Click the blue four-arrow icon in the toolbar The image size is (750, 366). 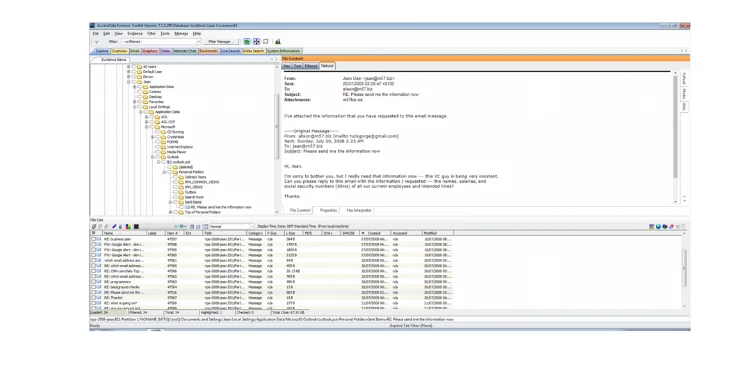[256, 42]
